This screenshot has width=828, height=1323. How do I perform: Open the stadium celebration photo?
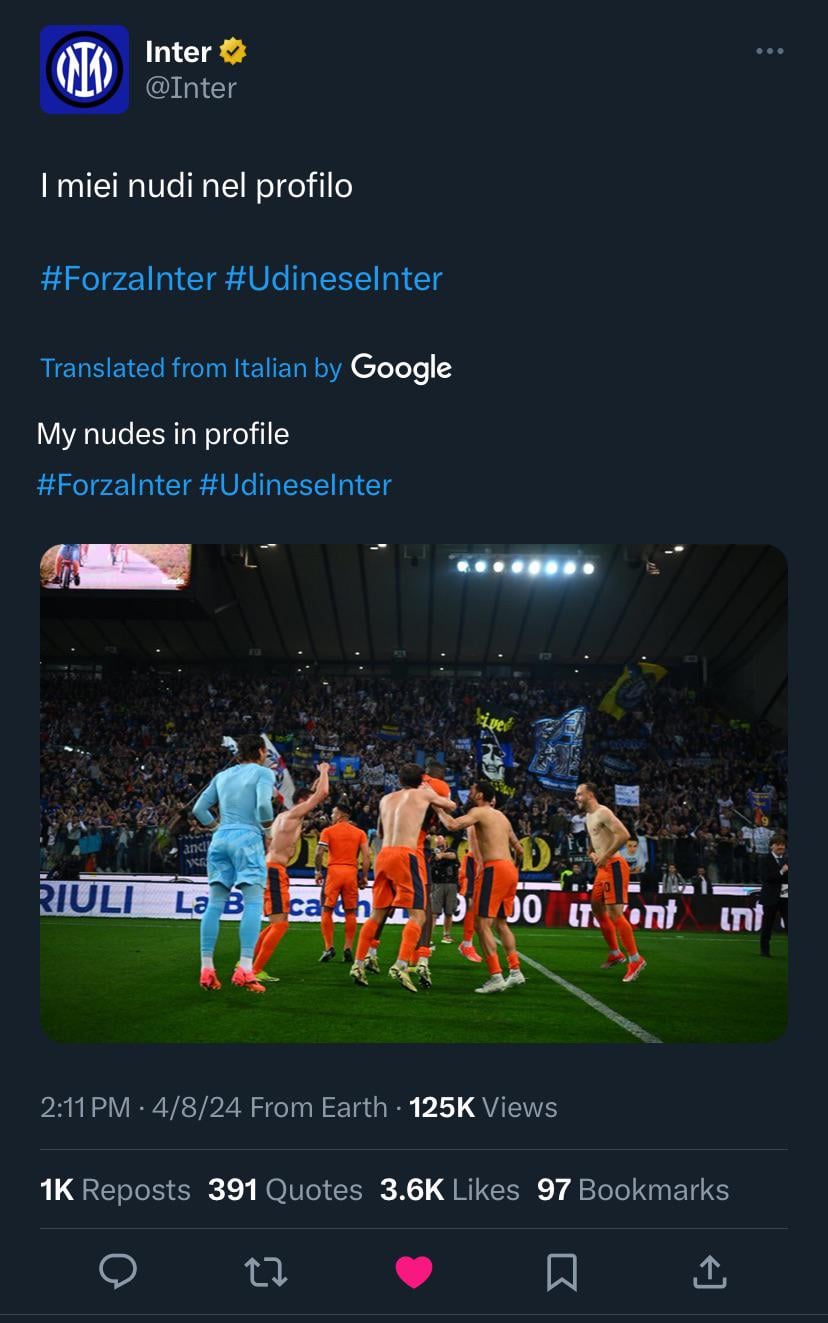click(x=414, y=793)
